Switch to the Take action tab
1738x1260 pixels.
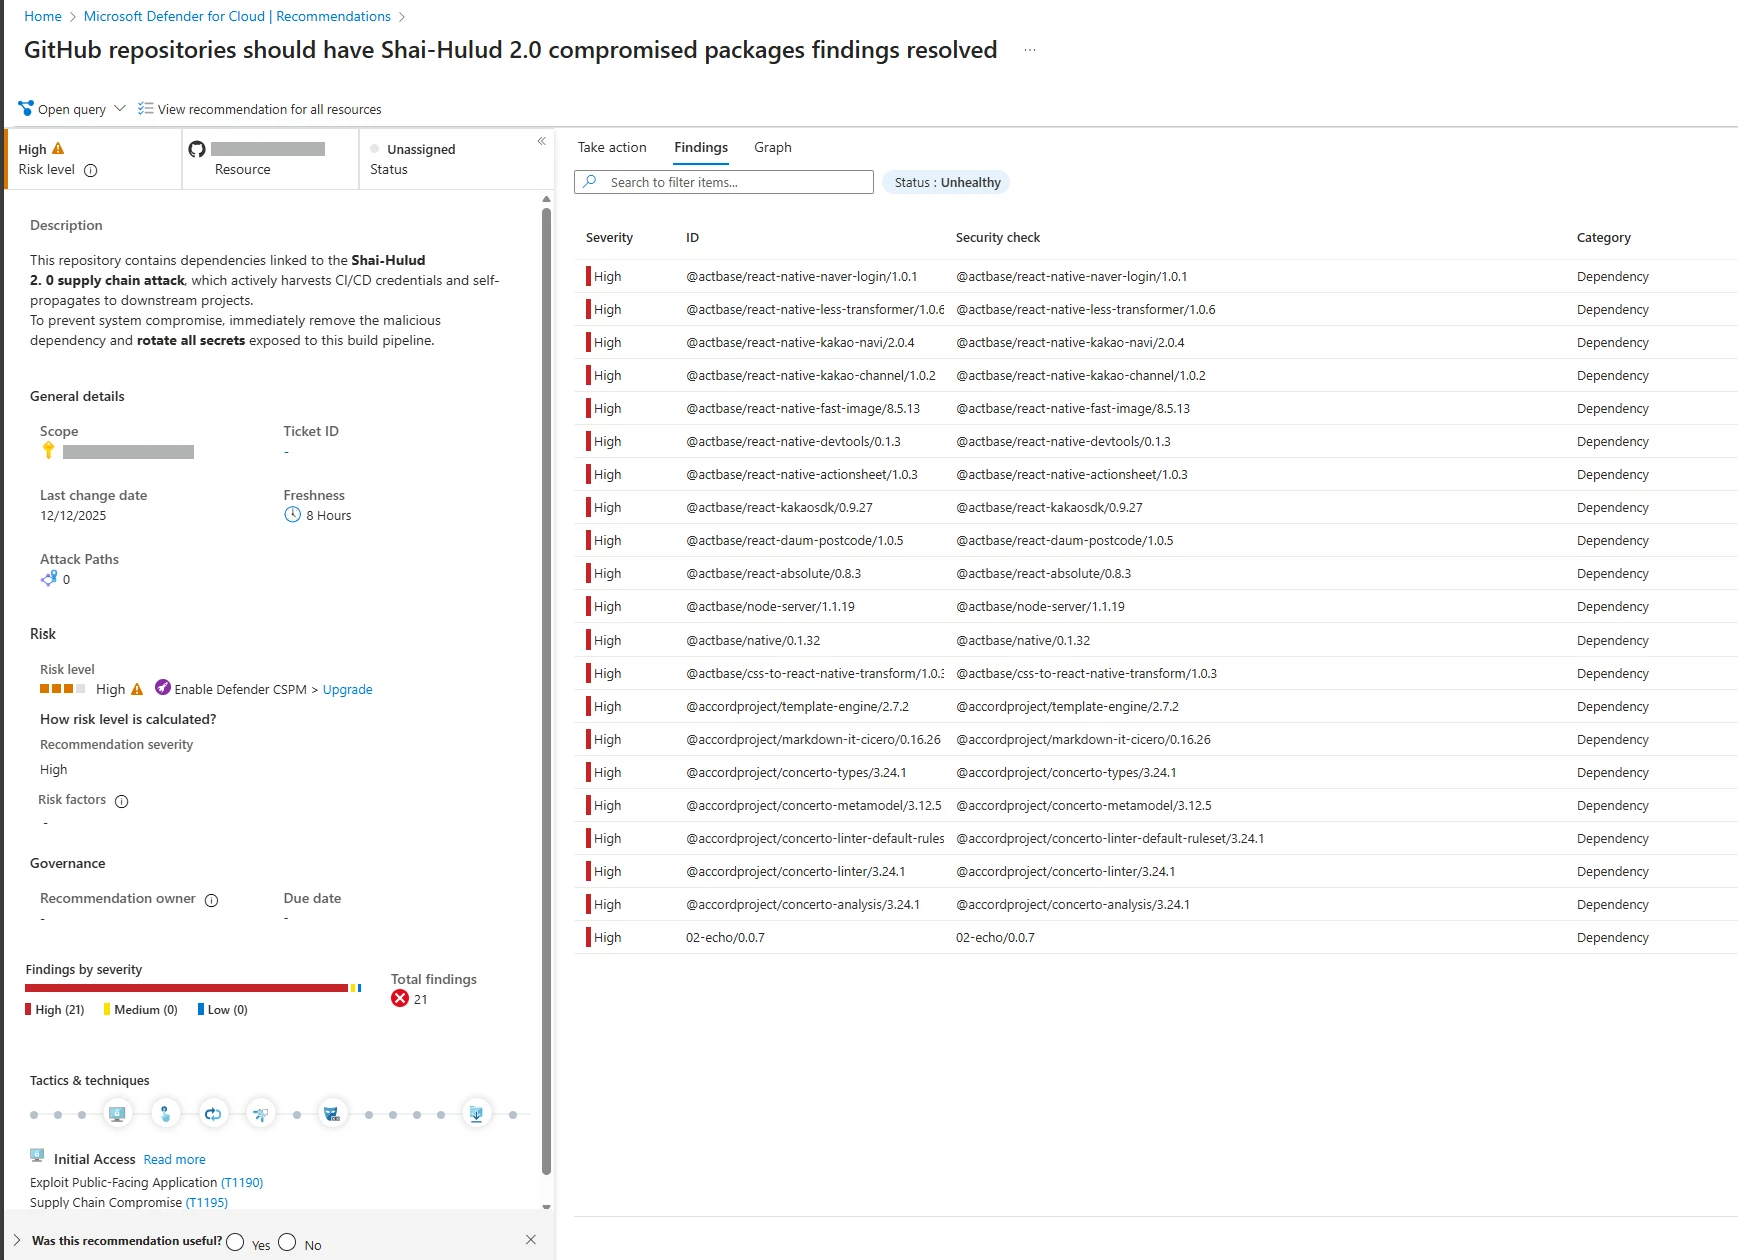[x=612, y=147]
